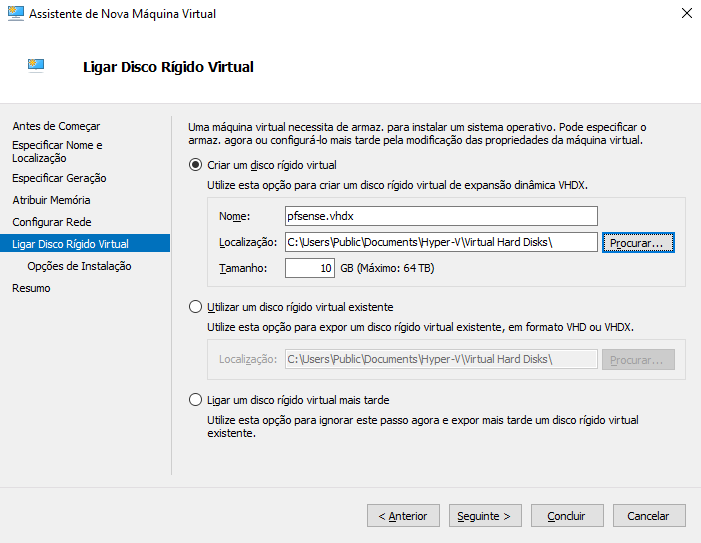Go to 'Especificar Nome e Localização' step
701x543 pixels.
coord(57,151)
